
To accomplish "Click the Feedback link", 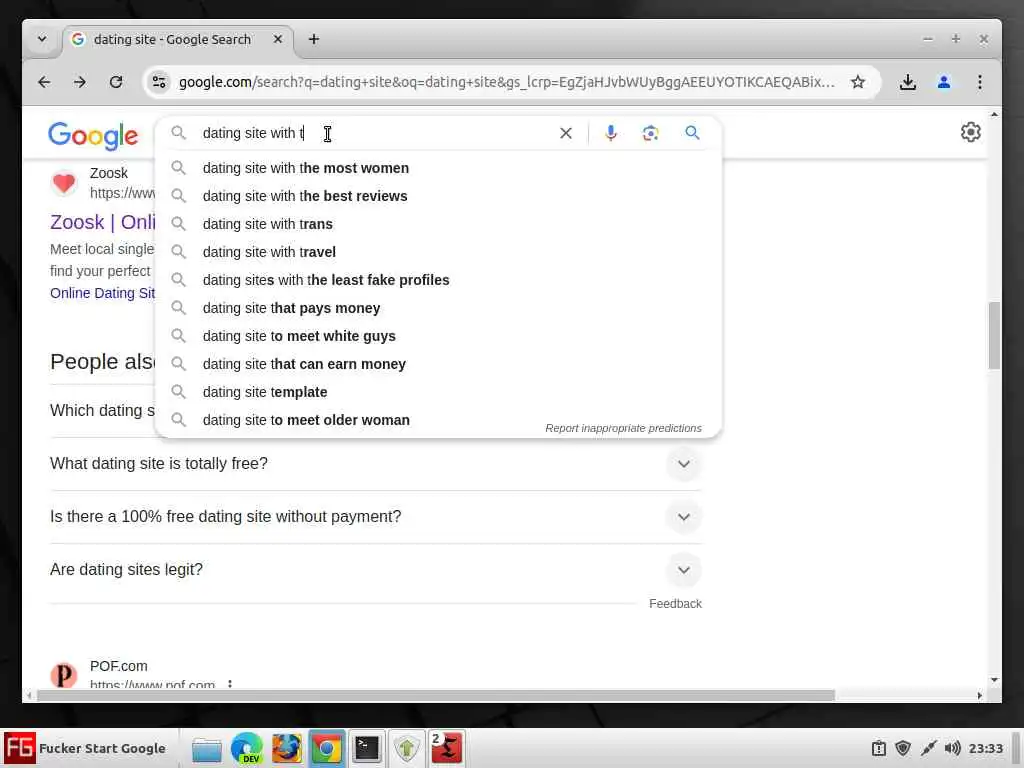I will click(675, 604).
